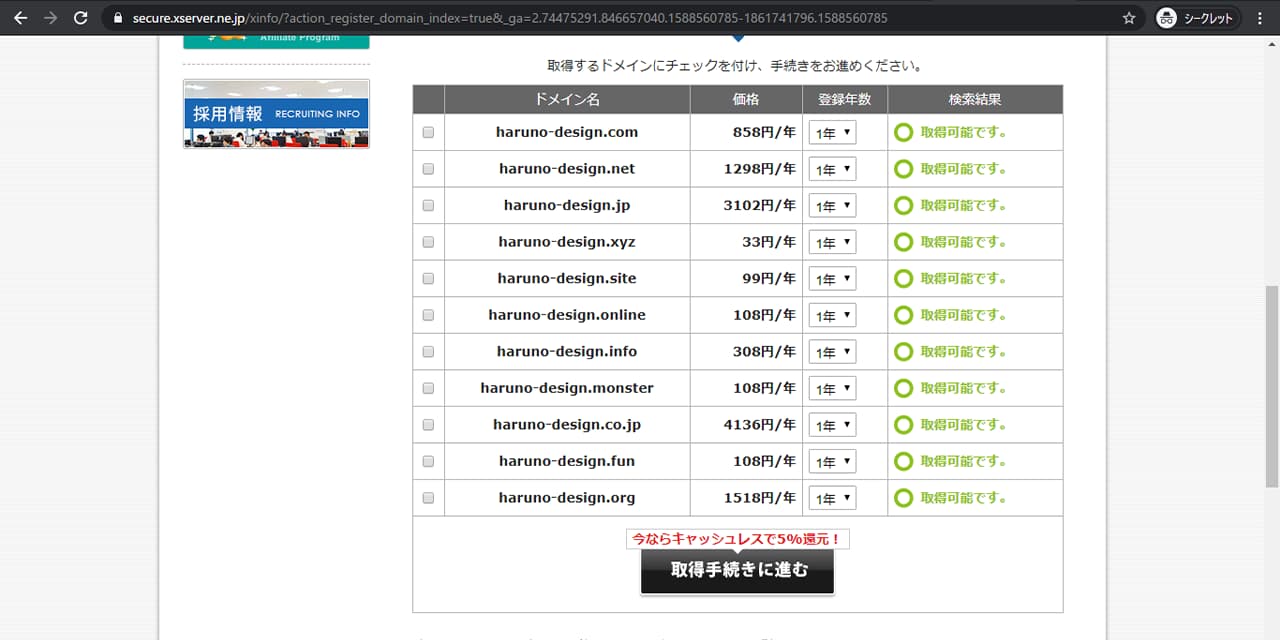
Task: Open the Chrome three-dot menu
Action: pos(1260,17)
